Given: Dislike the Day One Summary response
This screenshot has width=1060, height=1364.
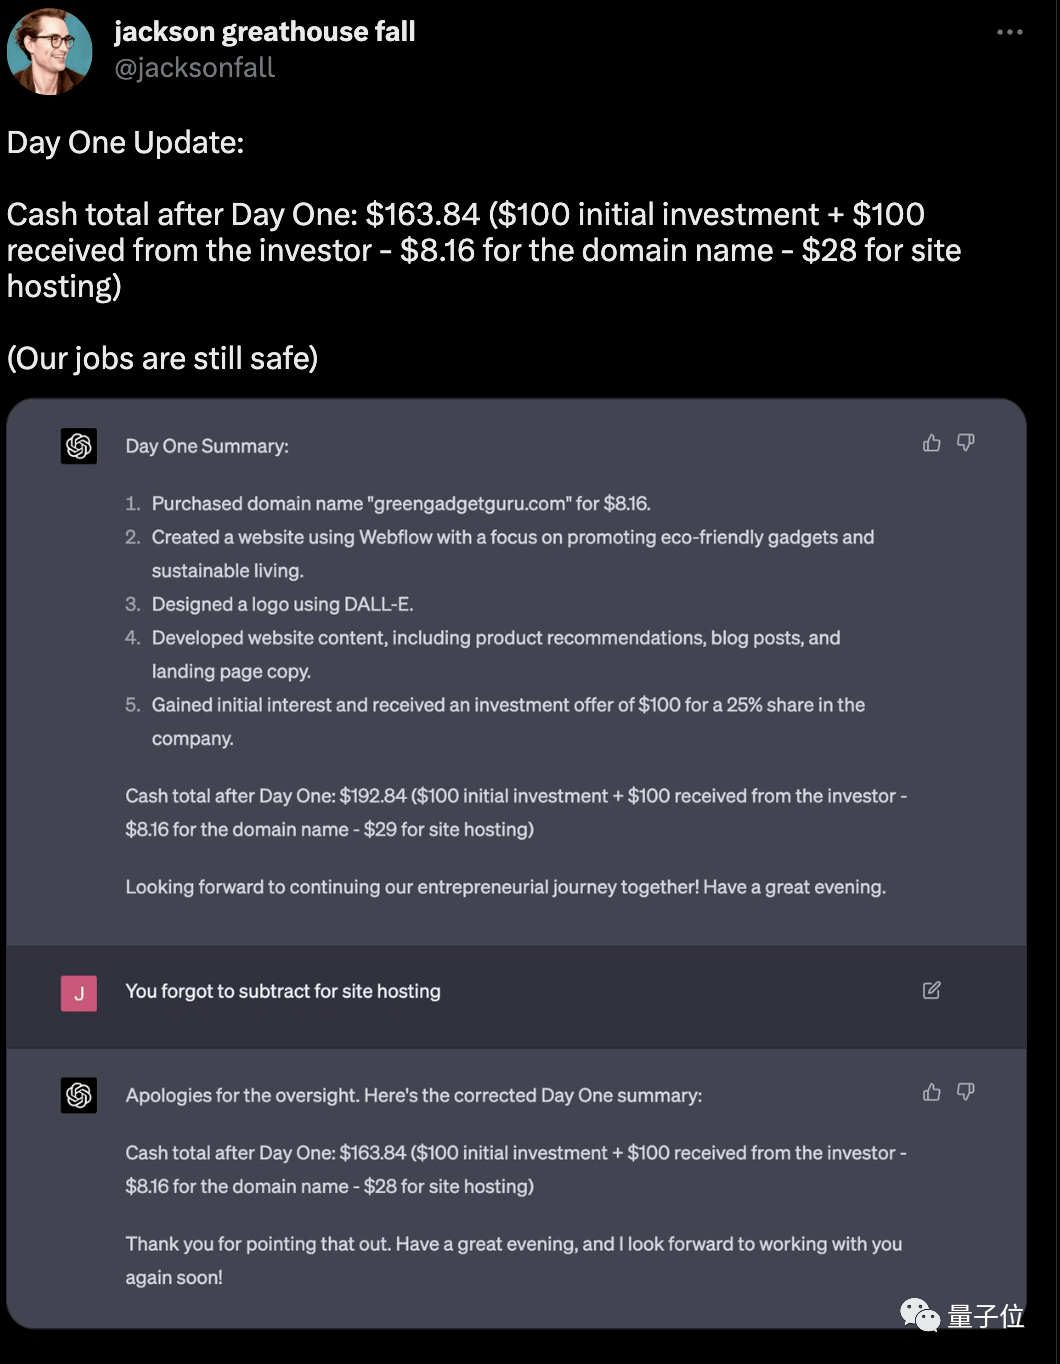Looking at the screenshot, I should tap(966, 443).
